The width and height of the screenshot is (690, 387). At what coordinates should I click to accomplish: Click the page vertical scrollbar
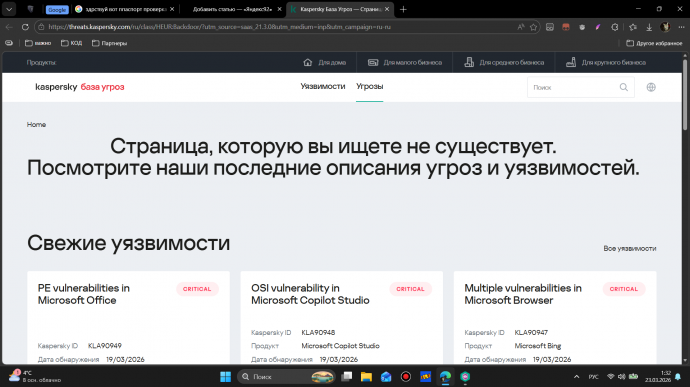click(x=685, y=94)
